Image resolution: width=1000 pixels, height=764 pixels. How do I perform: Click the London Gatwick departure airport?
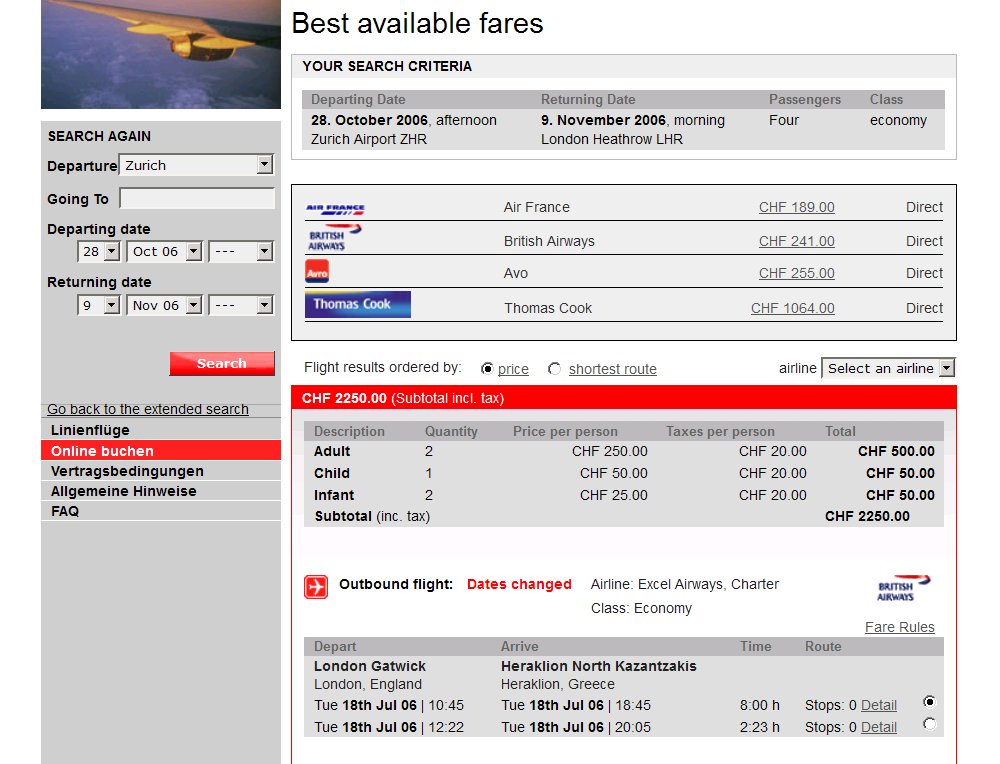(x=370, y=666)
